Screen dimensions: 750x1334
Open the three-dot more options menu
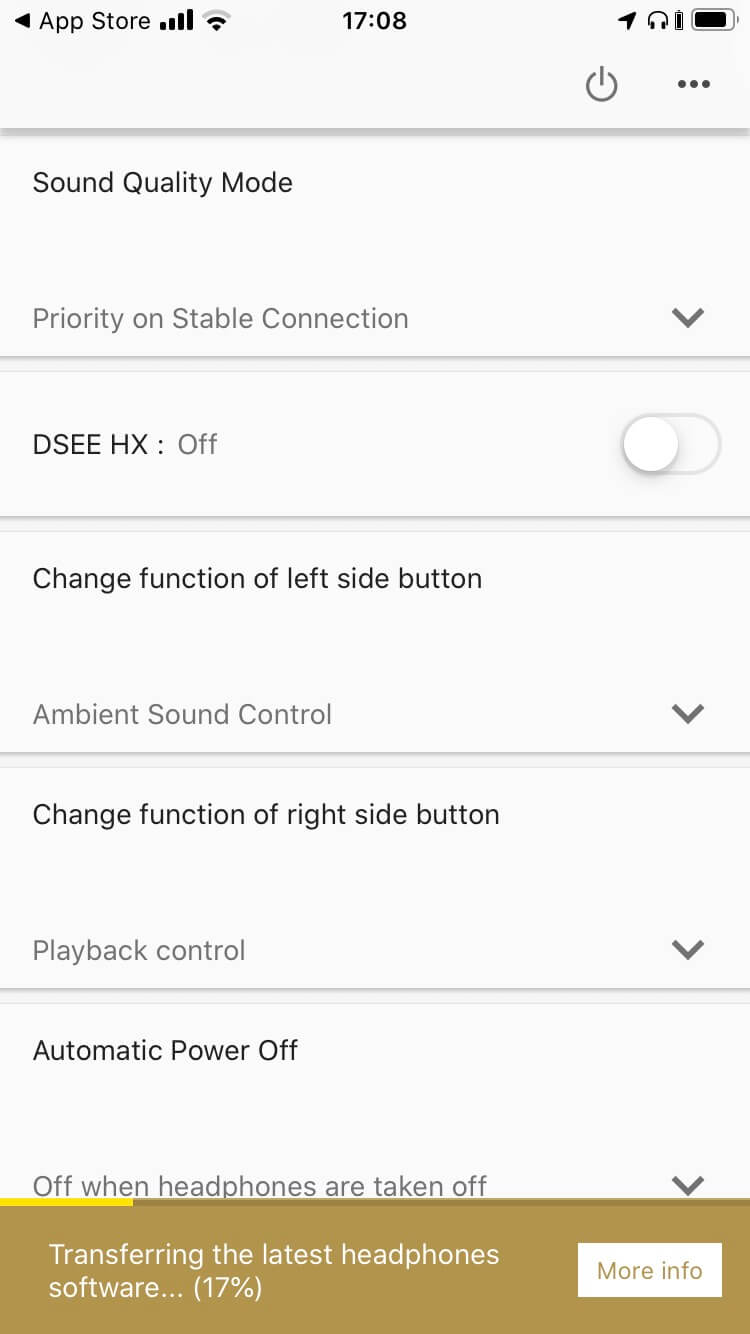pos(693,85)
